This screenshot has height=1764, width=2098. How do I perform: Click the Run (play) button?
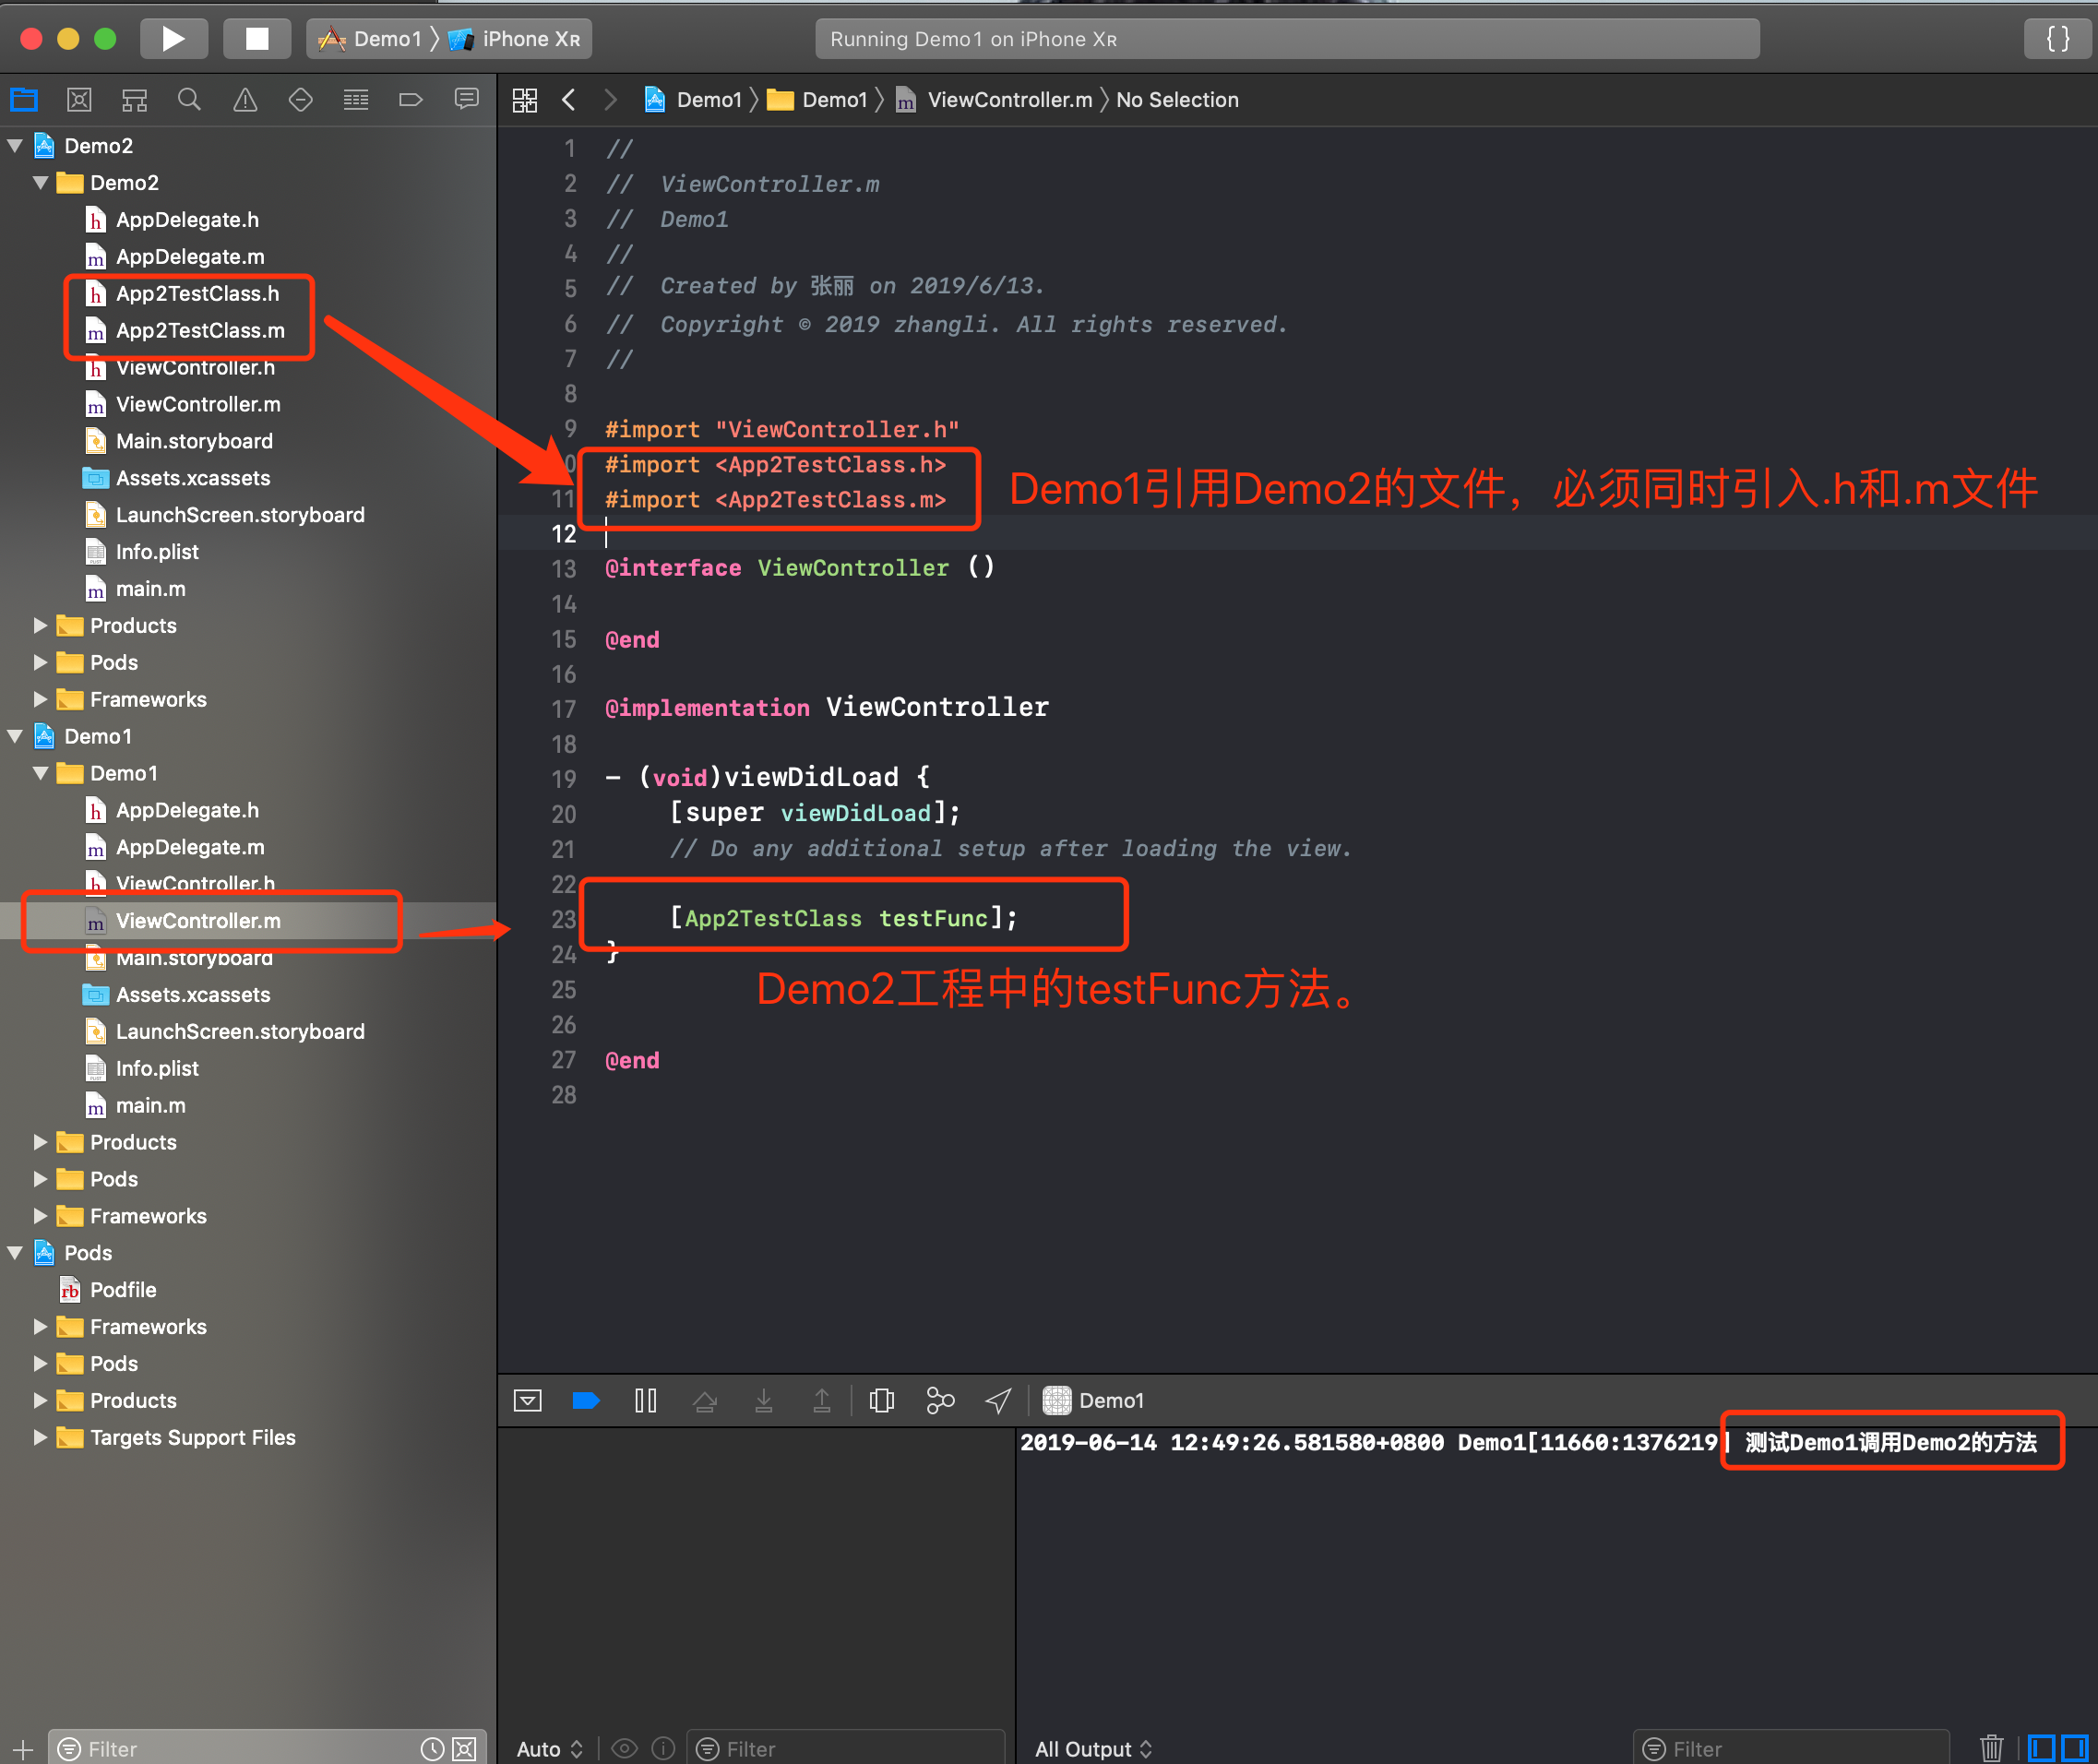pyautogui.click(x=173, y=39)
